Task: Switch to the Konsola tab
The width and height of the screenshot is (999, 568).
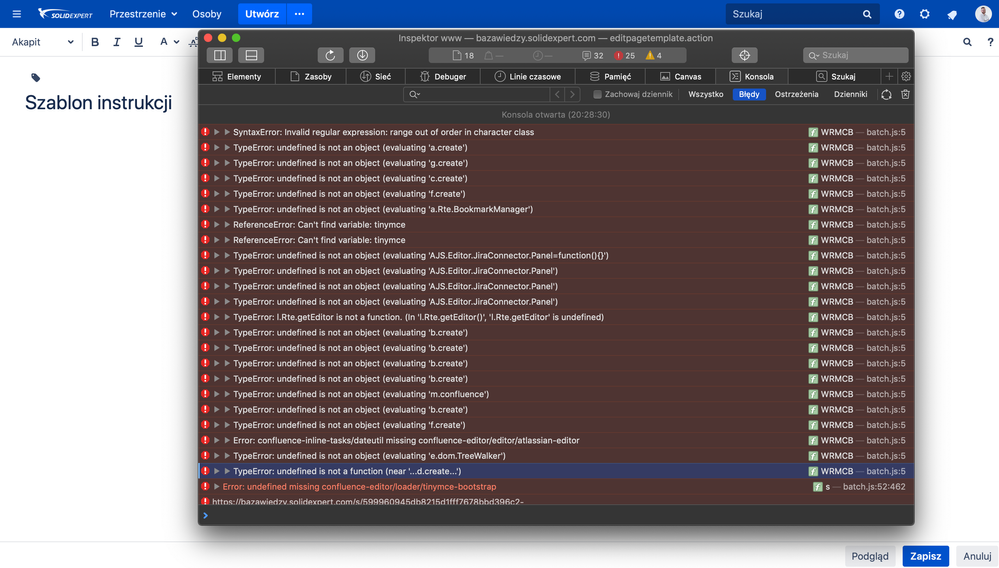Action: [x=752, y=76]
